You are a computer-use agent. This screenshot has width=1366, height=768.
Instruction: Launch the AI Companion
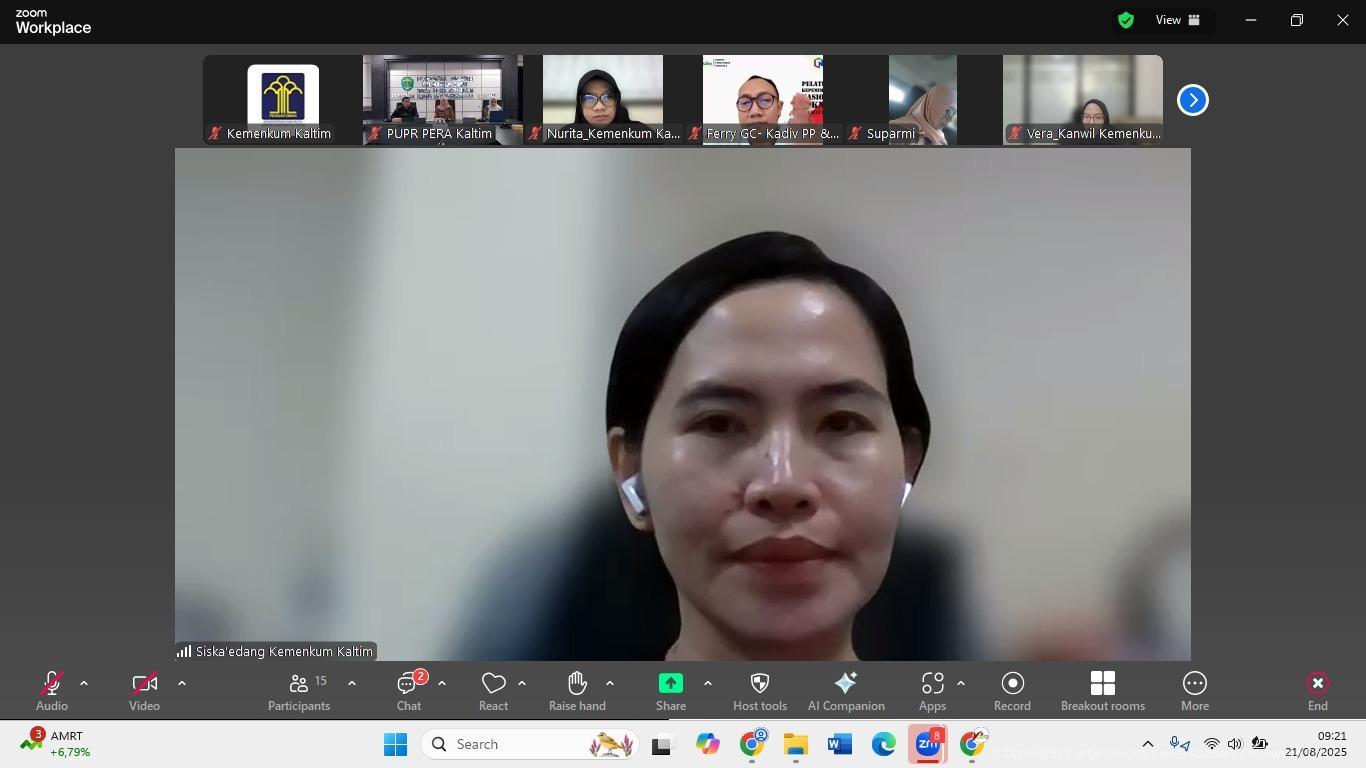tap(846, 690)
